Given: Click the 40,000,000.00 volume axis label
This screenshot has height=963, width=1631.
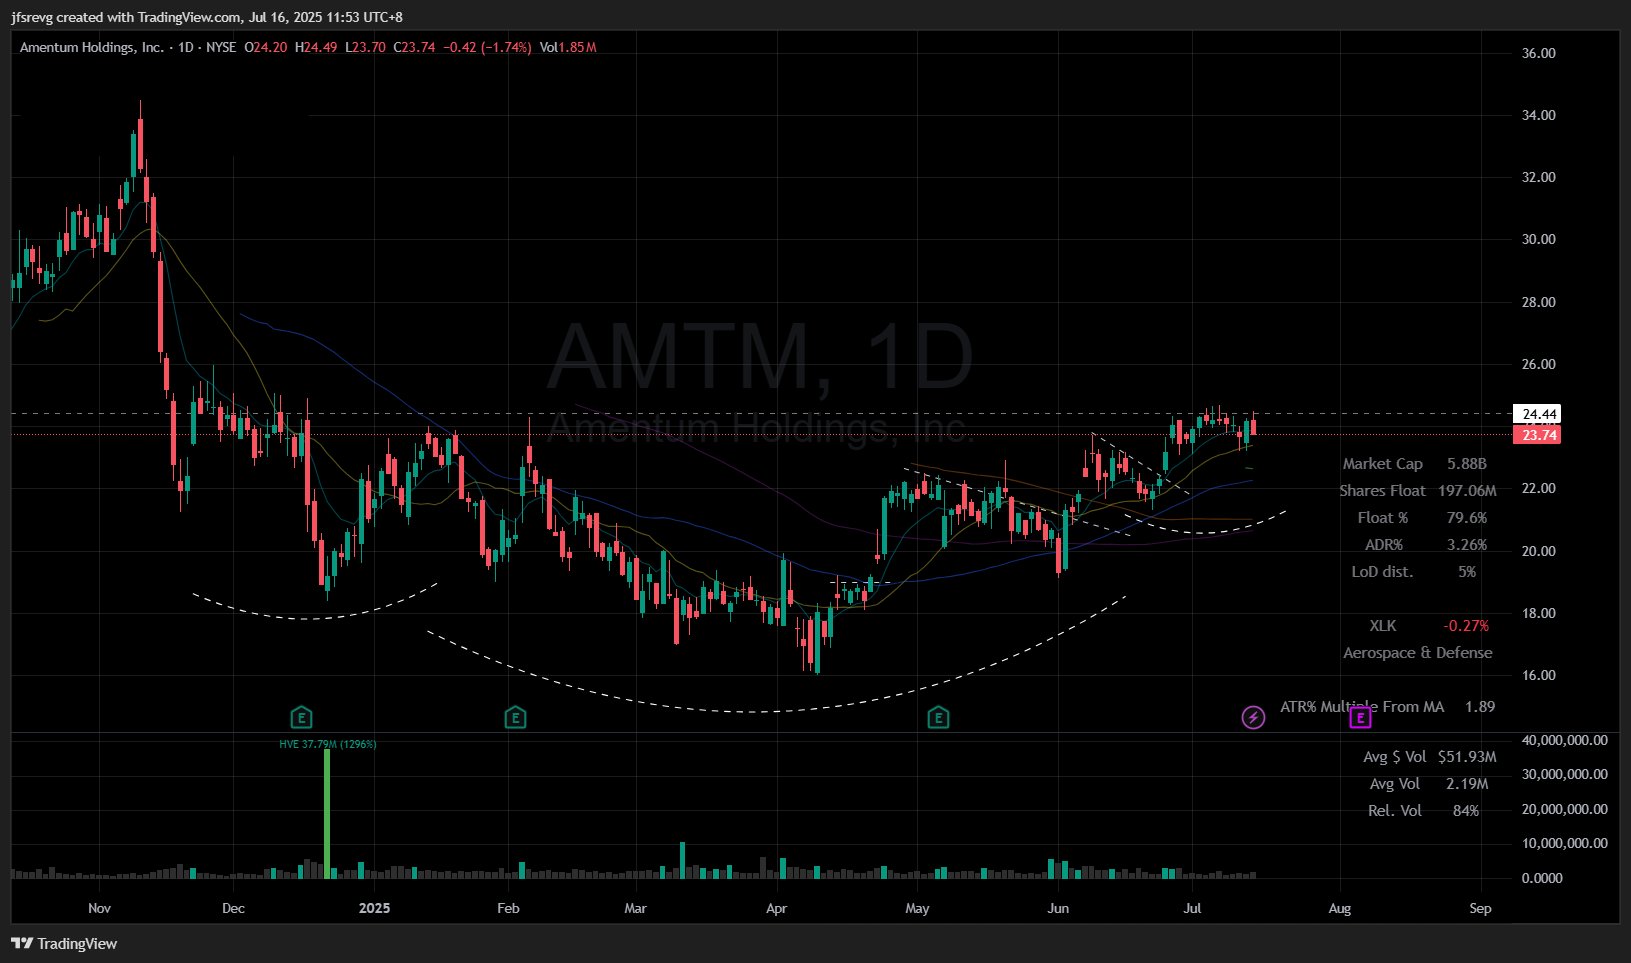Looking at the screenshot, I should (x=1564, y=740).
